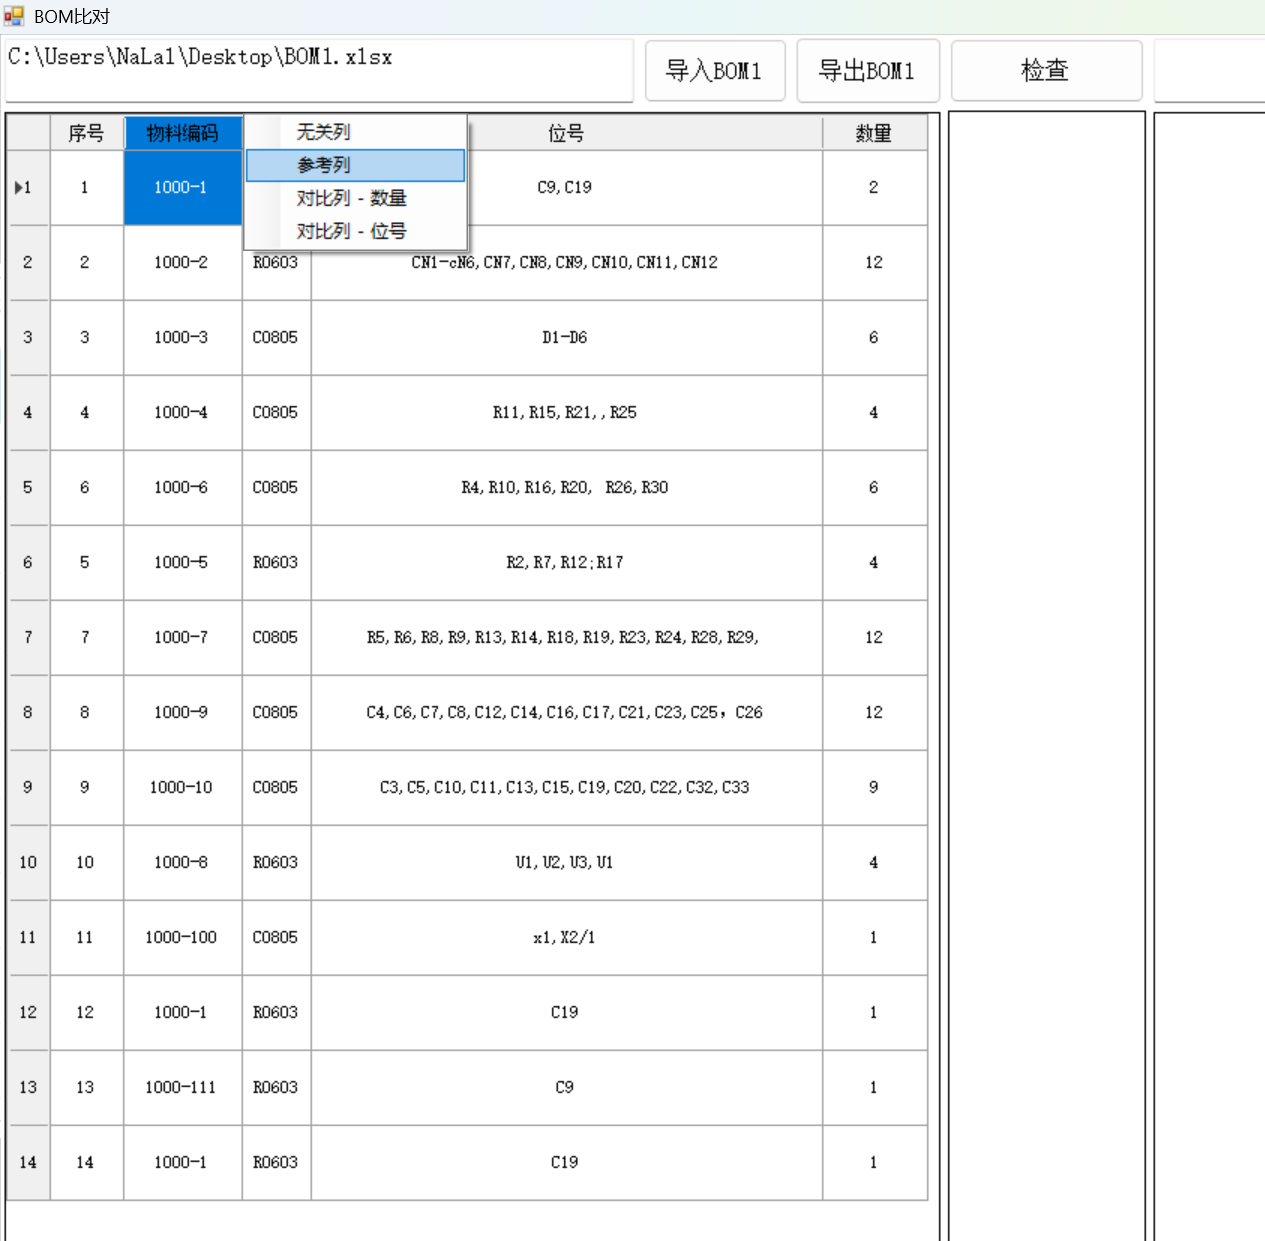Click material code 1000-8
1265x1241 pixels.
[x=182, y=863]
